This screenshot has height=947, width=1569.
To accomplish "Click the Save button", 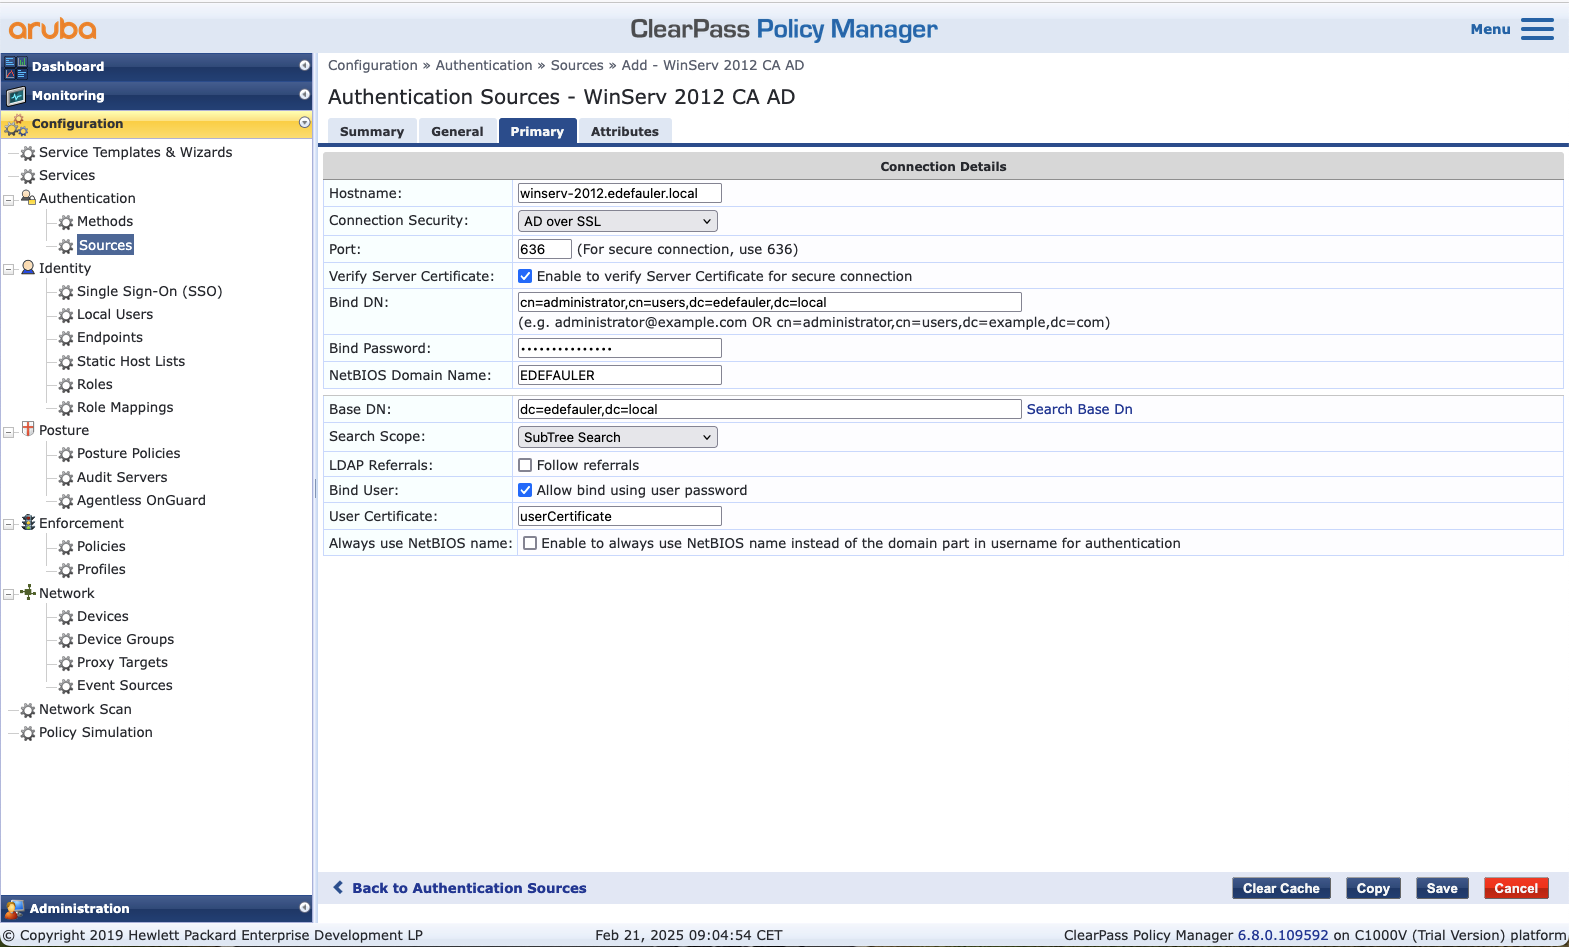I will pos(1442,888).
